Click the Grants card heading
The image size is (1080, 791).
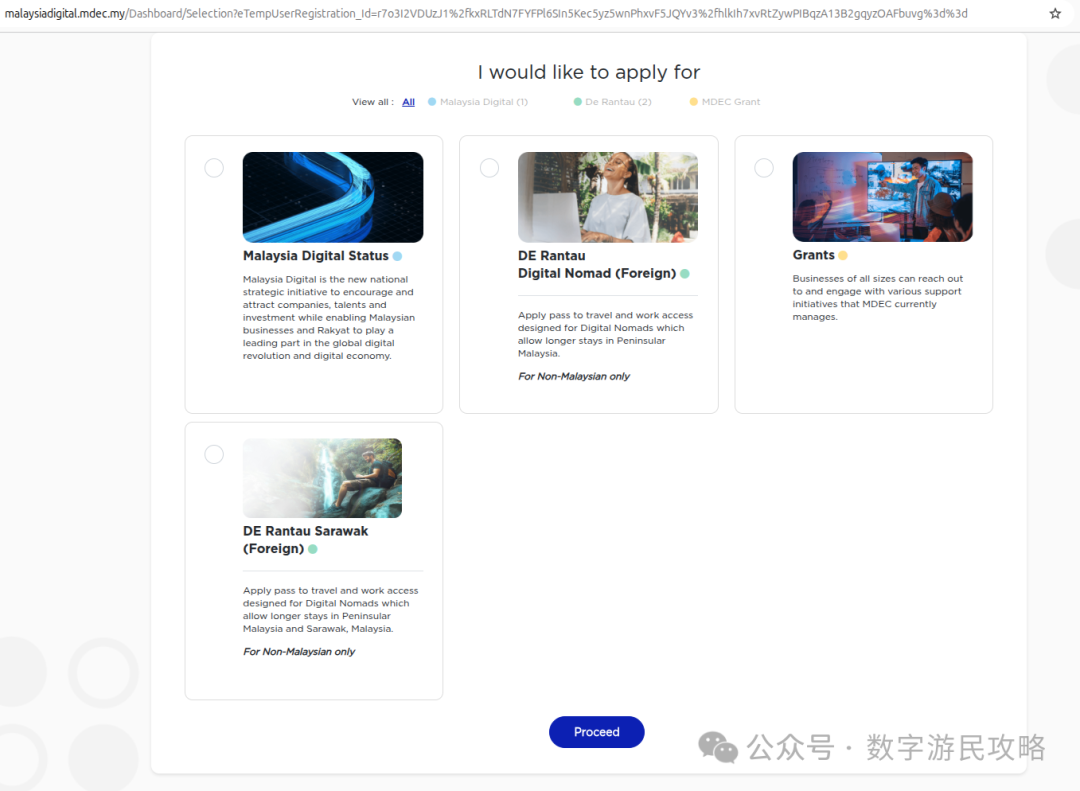coord(813,255)
